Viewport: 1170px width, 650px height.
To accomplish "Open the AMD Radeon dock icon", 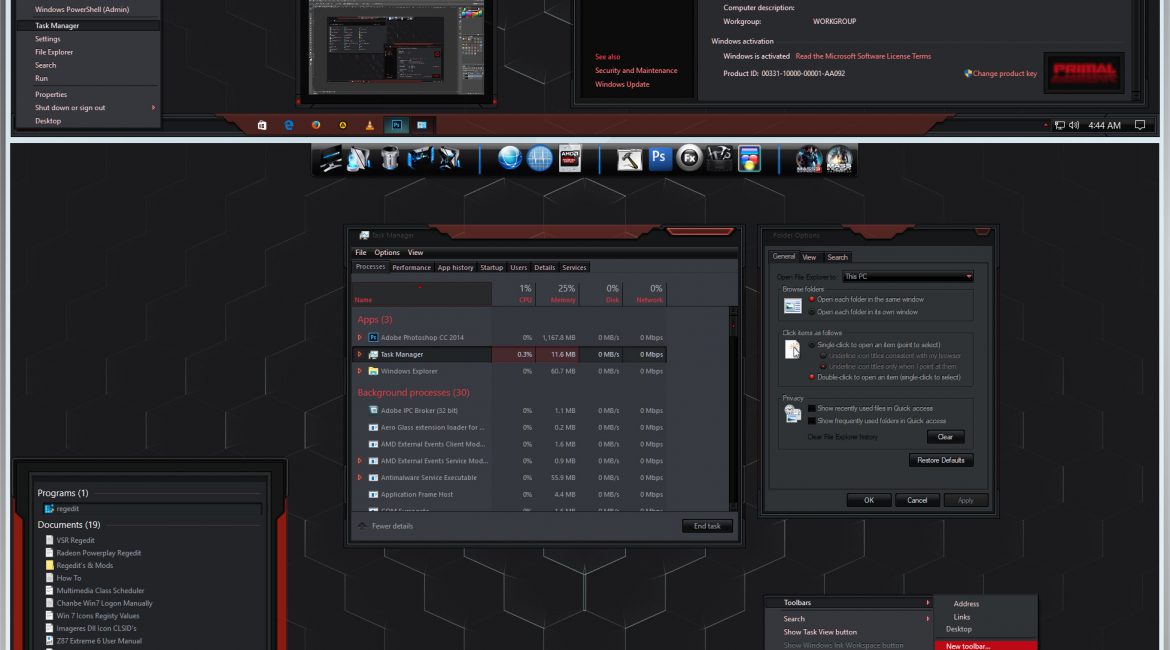I will 569,158.
